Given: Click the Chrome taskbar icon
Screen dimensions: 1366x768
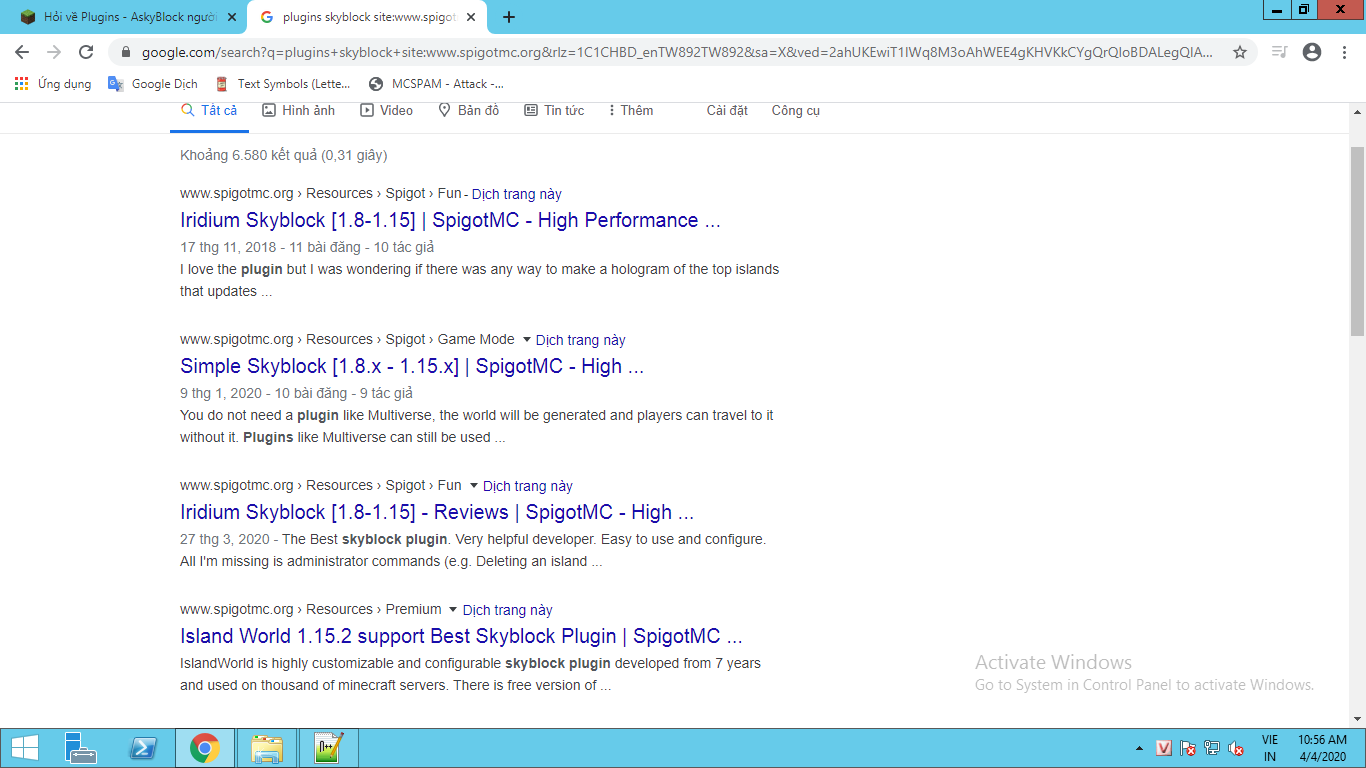Looking at the screenshot, I should 205,748.
